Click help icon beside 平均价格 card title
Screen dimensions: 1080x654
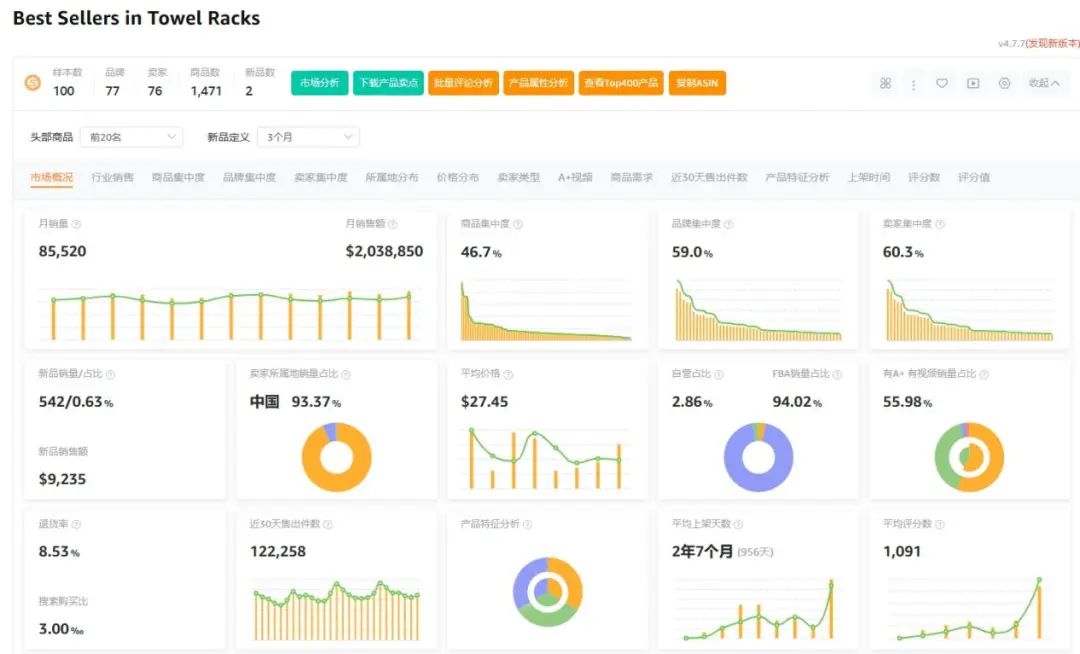[508, 375]
